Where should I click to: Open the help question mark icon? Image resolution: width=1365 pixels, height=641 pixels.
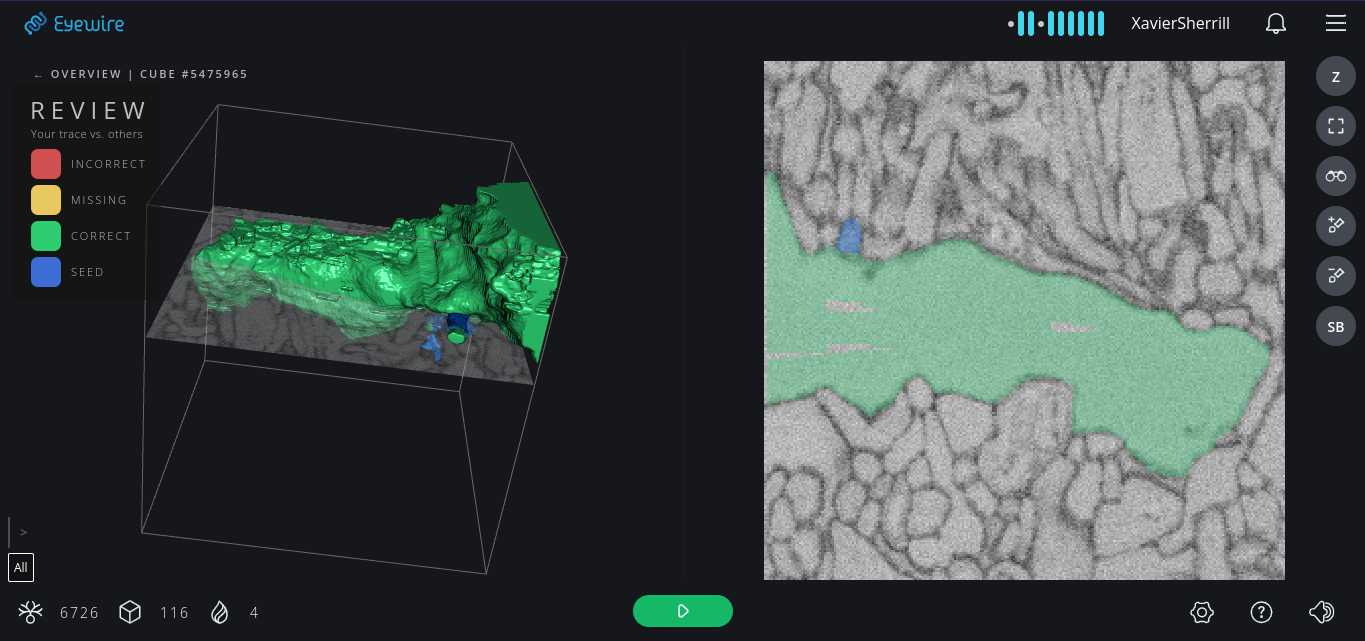tap(1261, 612)
